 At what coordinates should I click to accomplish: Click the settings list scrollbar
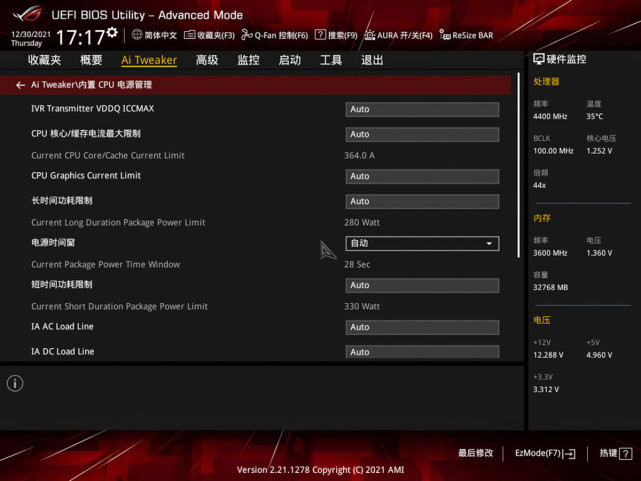click(519, 165)
